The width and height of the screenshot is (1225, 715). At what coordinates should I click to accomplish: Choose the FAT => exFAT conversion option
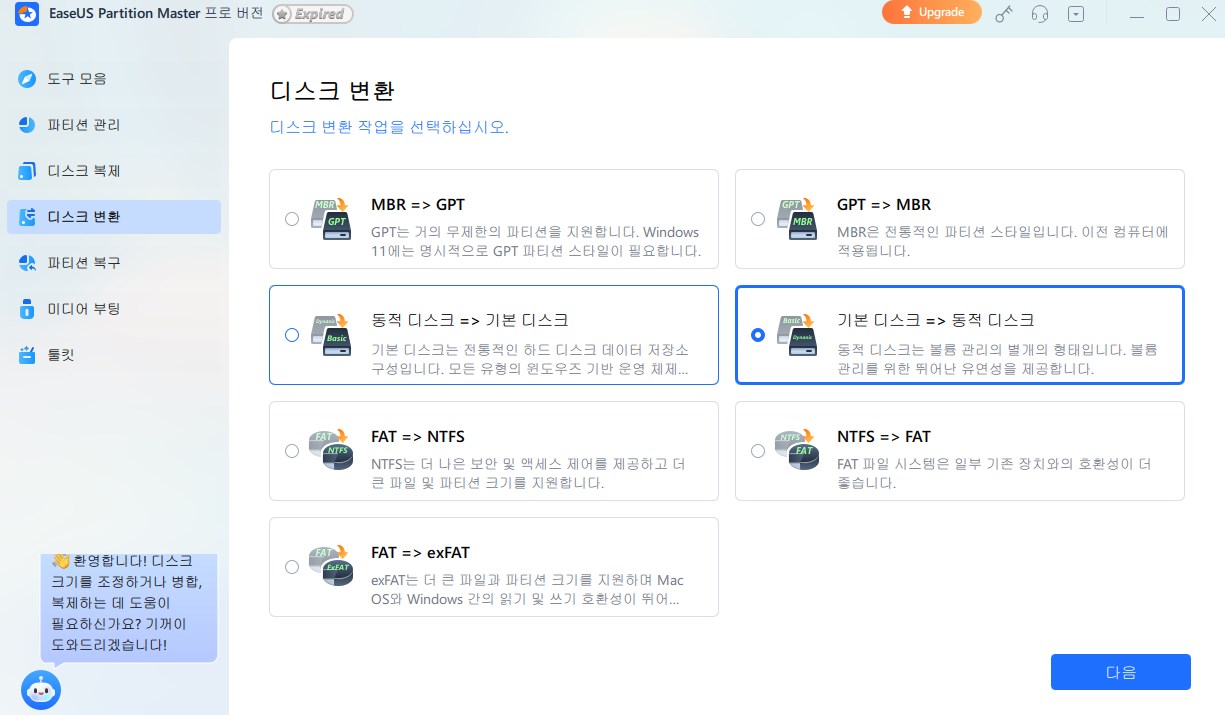pyautogui.click(x=292, y=566)
